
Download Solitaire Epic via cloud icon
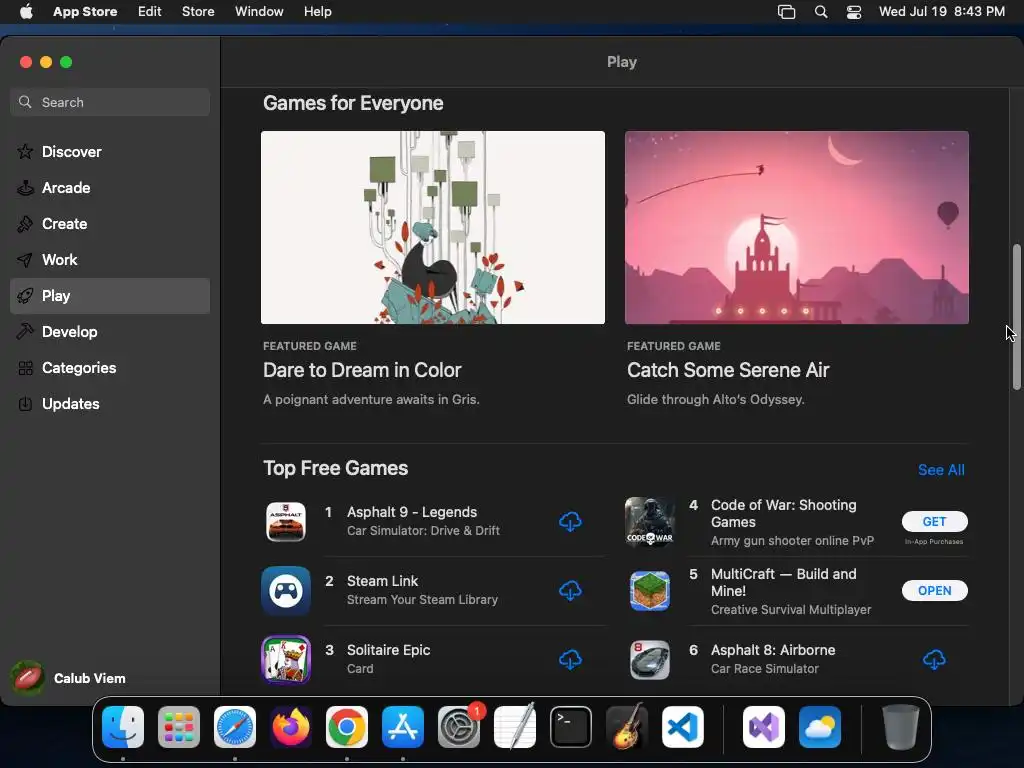tap(570, 660)
